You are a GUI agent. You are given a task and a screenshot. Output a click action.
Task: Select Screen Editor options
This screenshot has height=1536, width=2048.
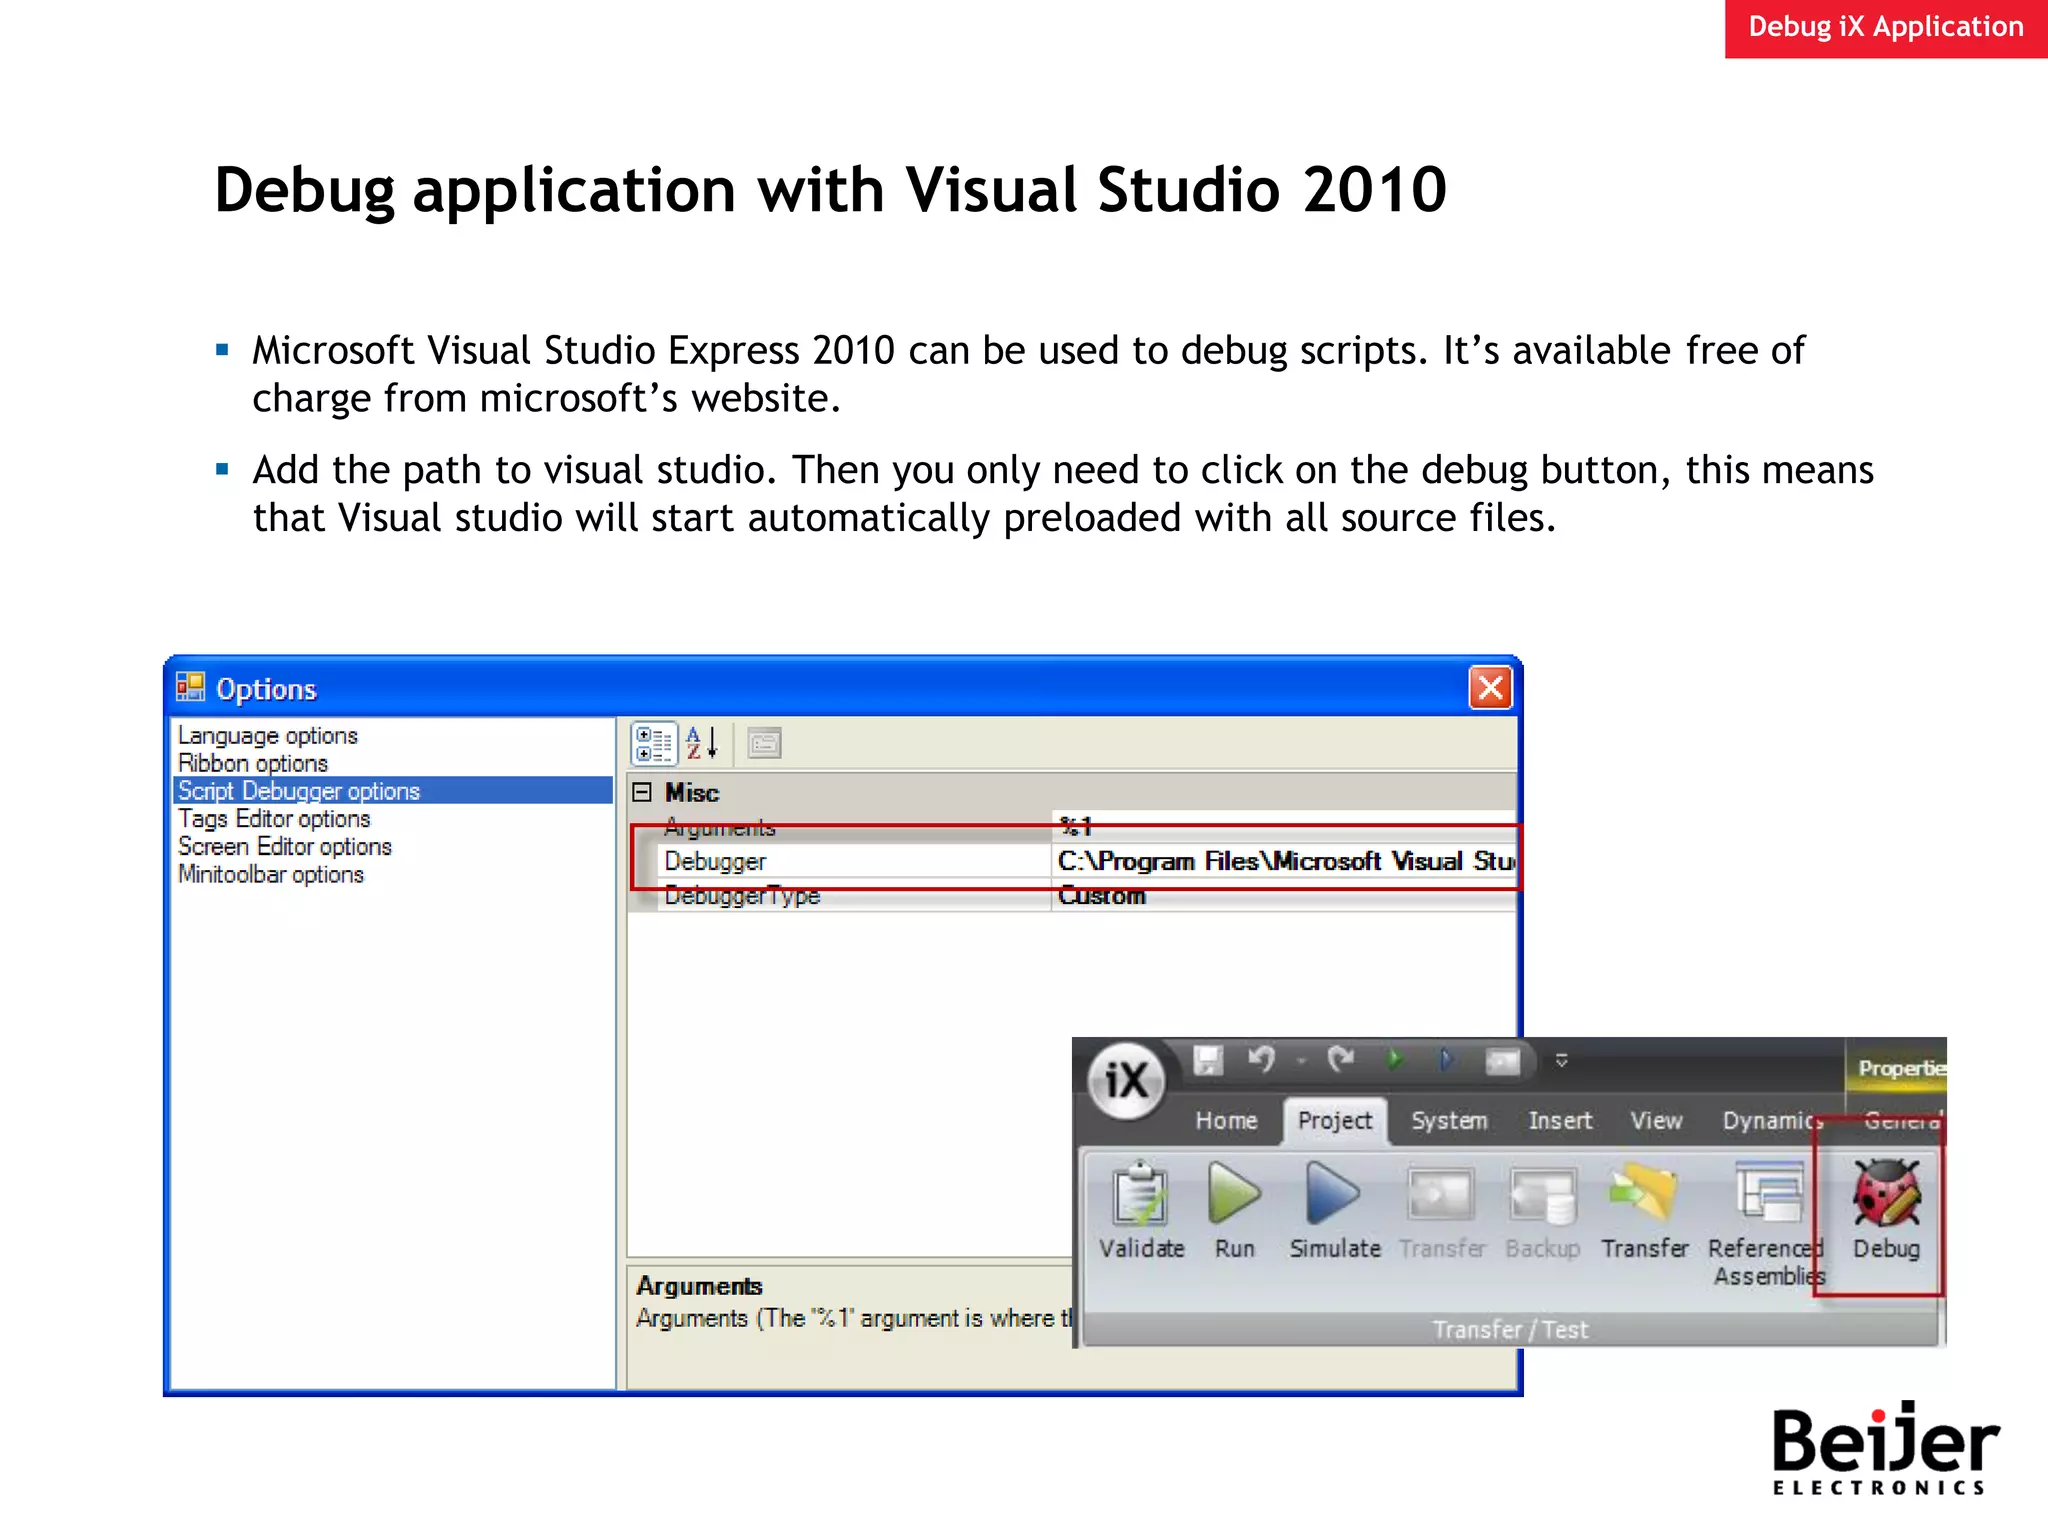pyautogui.click(x=285, y=847)
